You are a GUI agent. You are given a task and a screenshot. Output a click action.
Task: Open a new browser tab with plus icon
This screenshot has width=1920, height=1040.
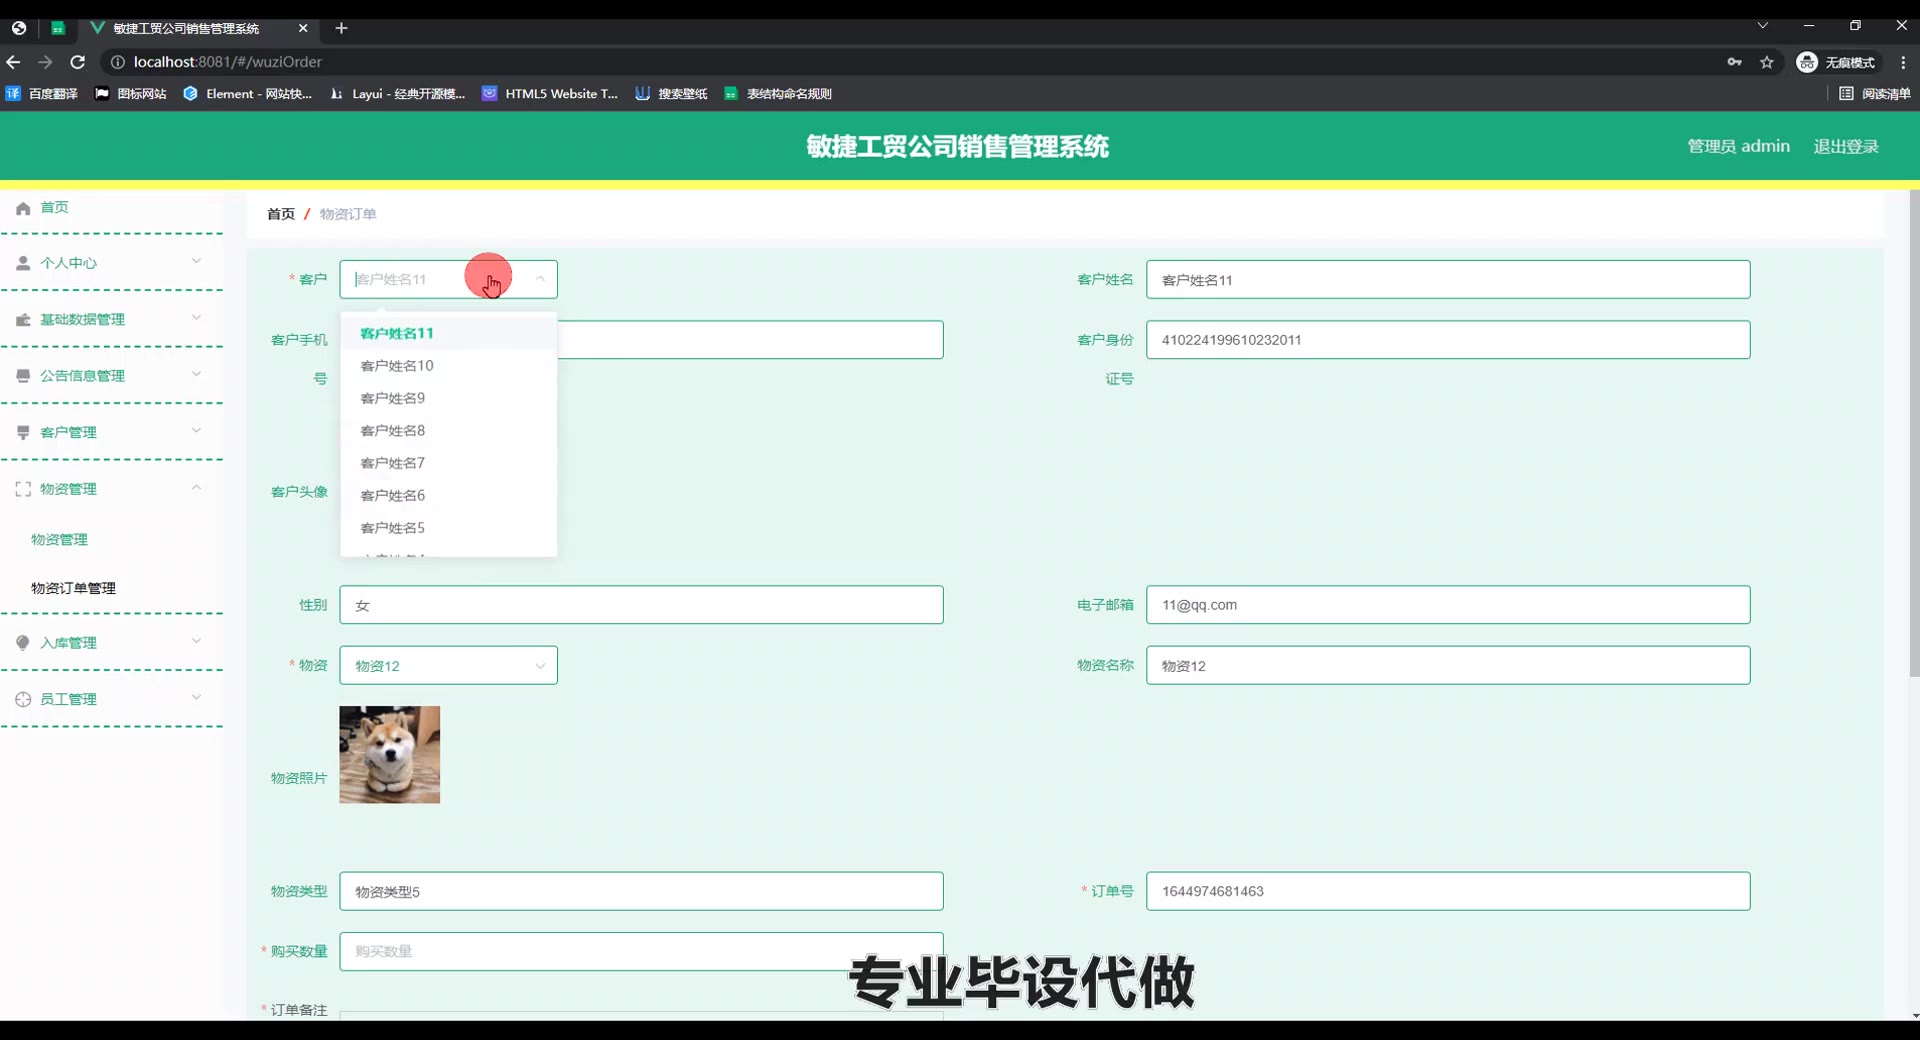[341, 28]
